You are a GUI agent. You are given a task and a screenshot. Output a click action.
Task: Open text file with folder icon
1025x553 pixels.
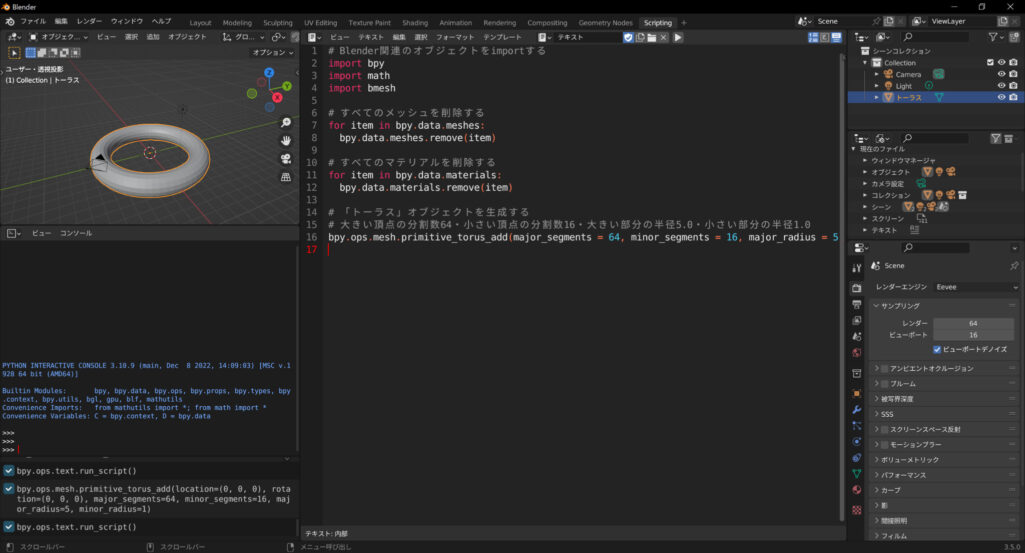coord(652,37)
